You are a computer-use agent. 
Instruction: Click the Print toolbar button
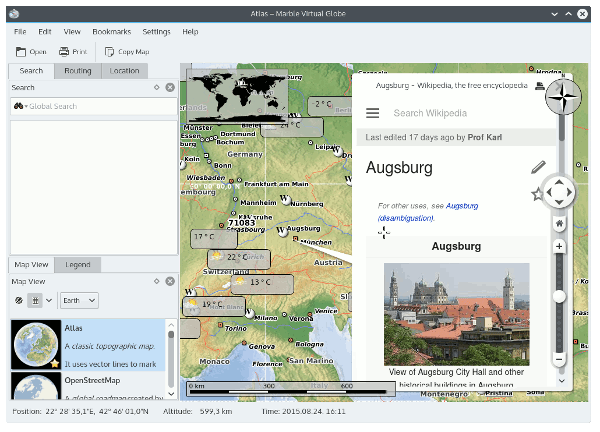(72, 51)
